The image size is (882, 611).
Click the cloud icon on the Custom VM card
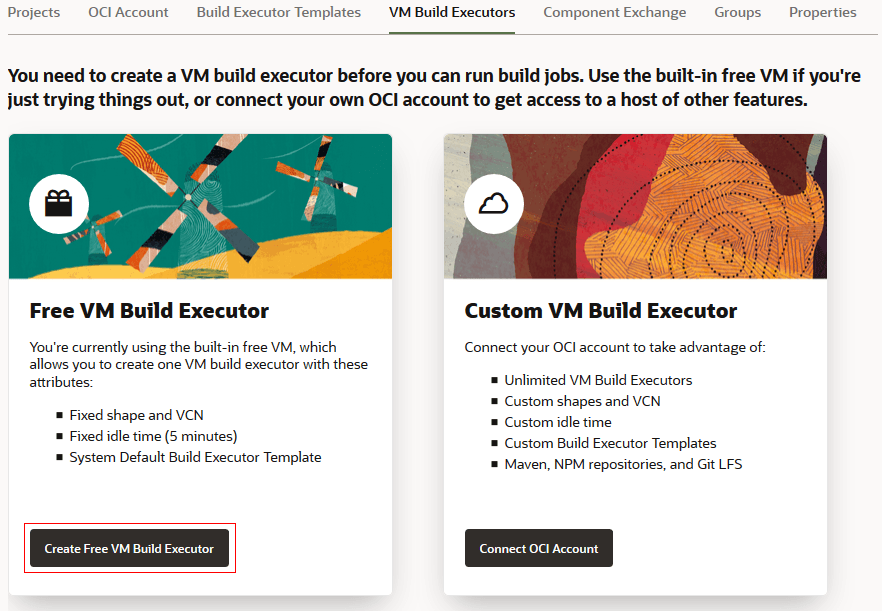click(494, 204)
